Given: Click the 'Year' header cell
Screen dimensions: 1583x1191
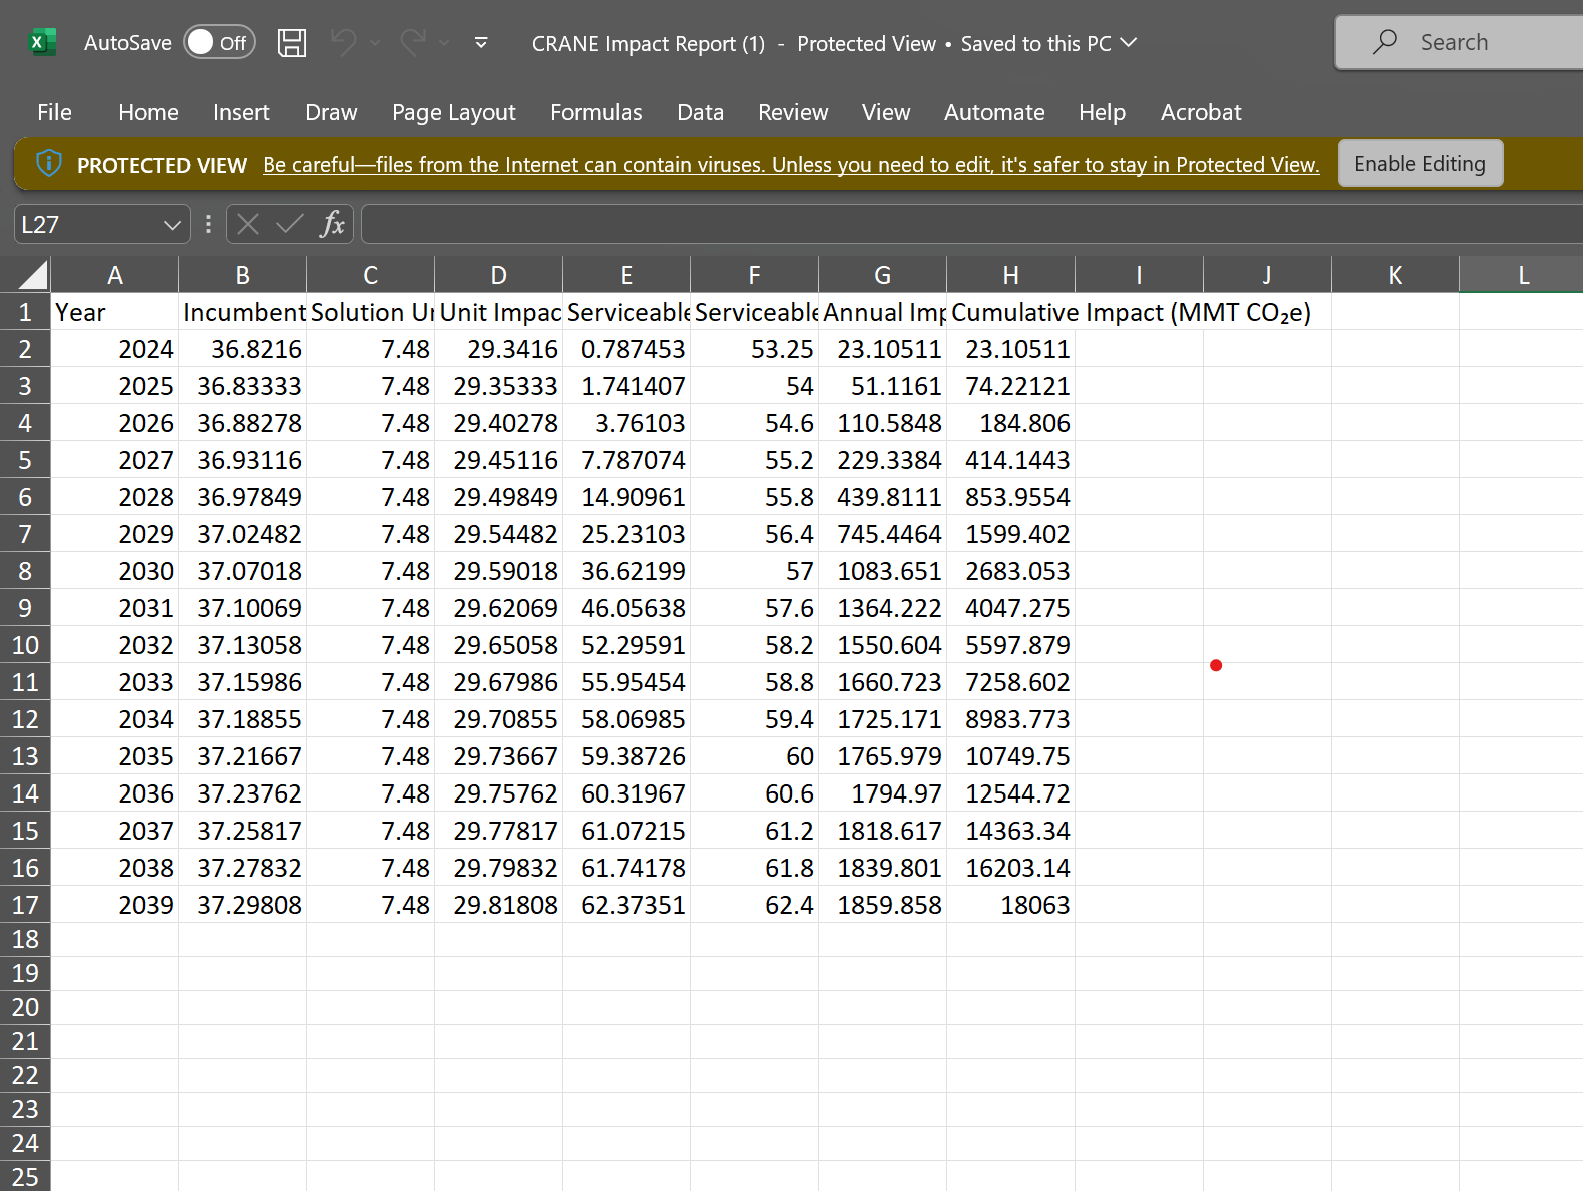Looking at the screenshot, I should click(115, 312).
